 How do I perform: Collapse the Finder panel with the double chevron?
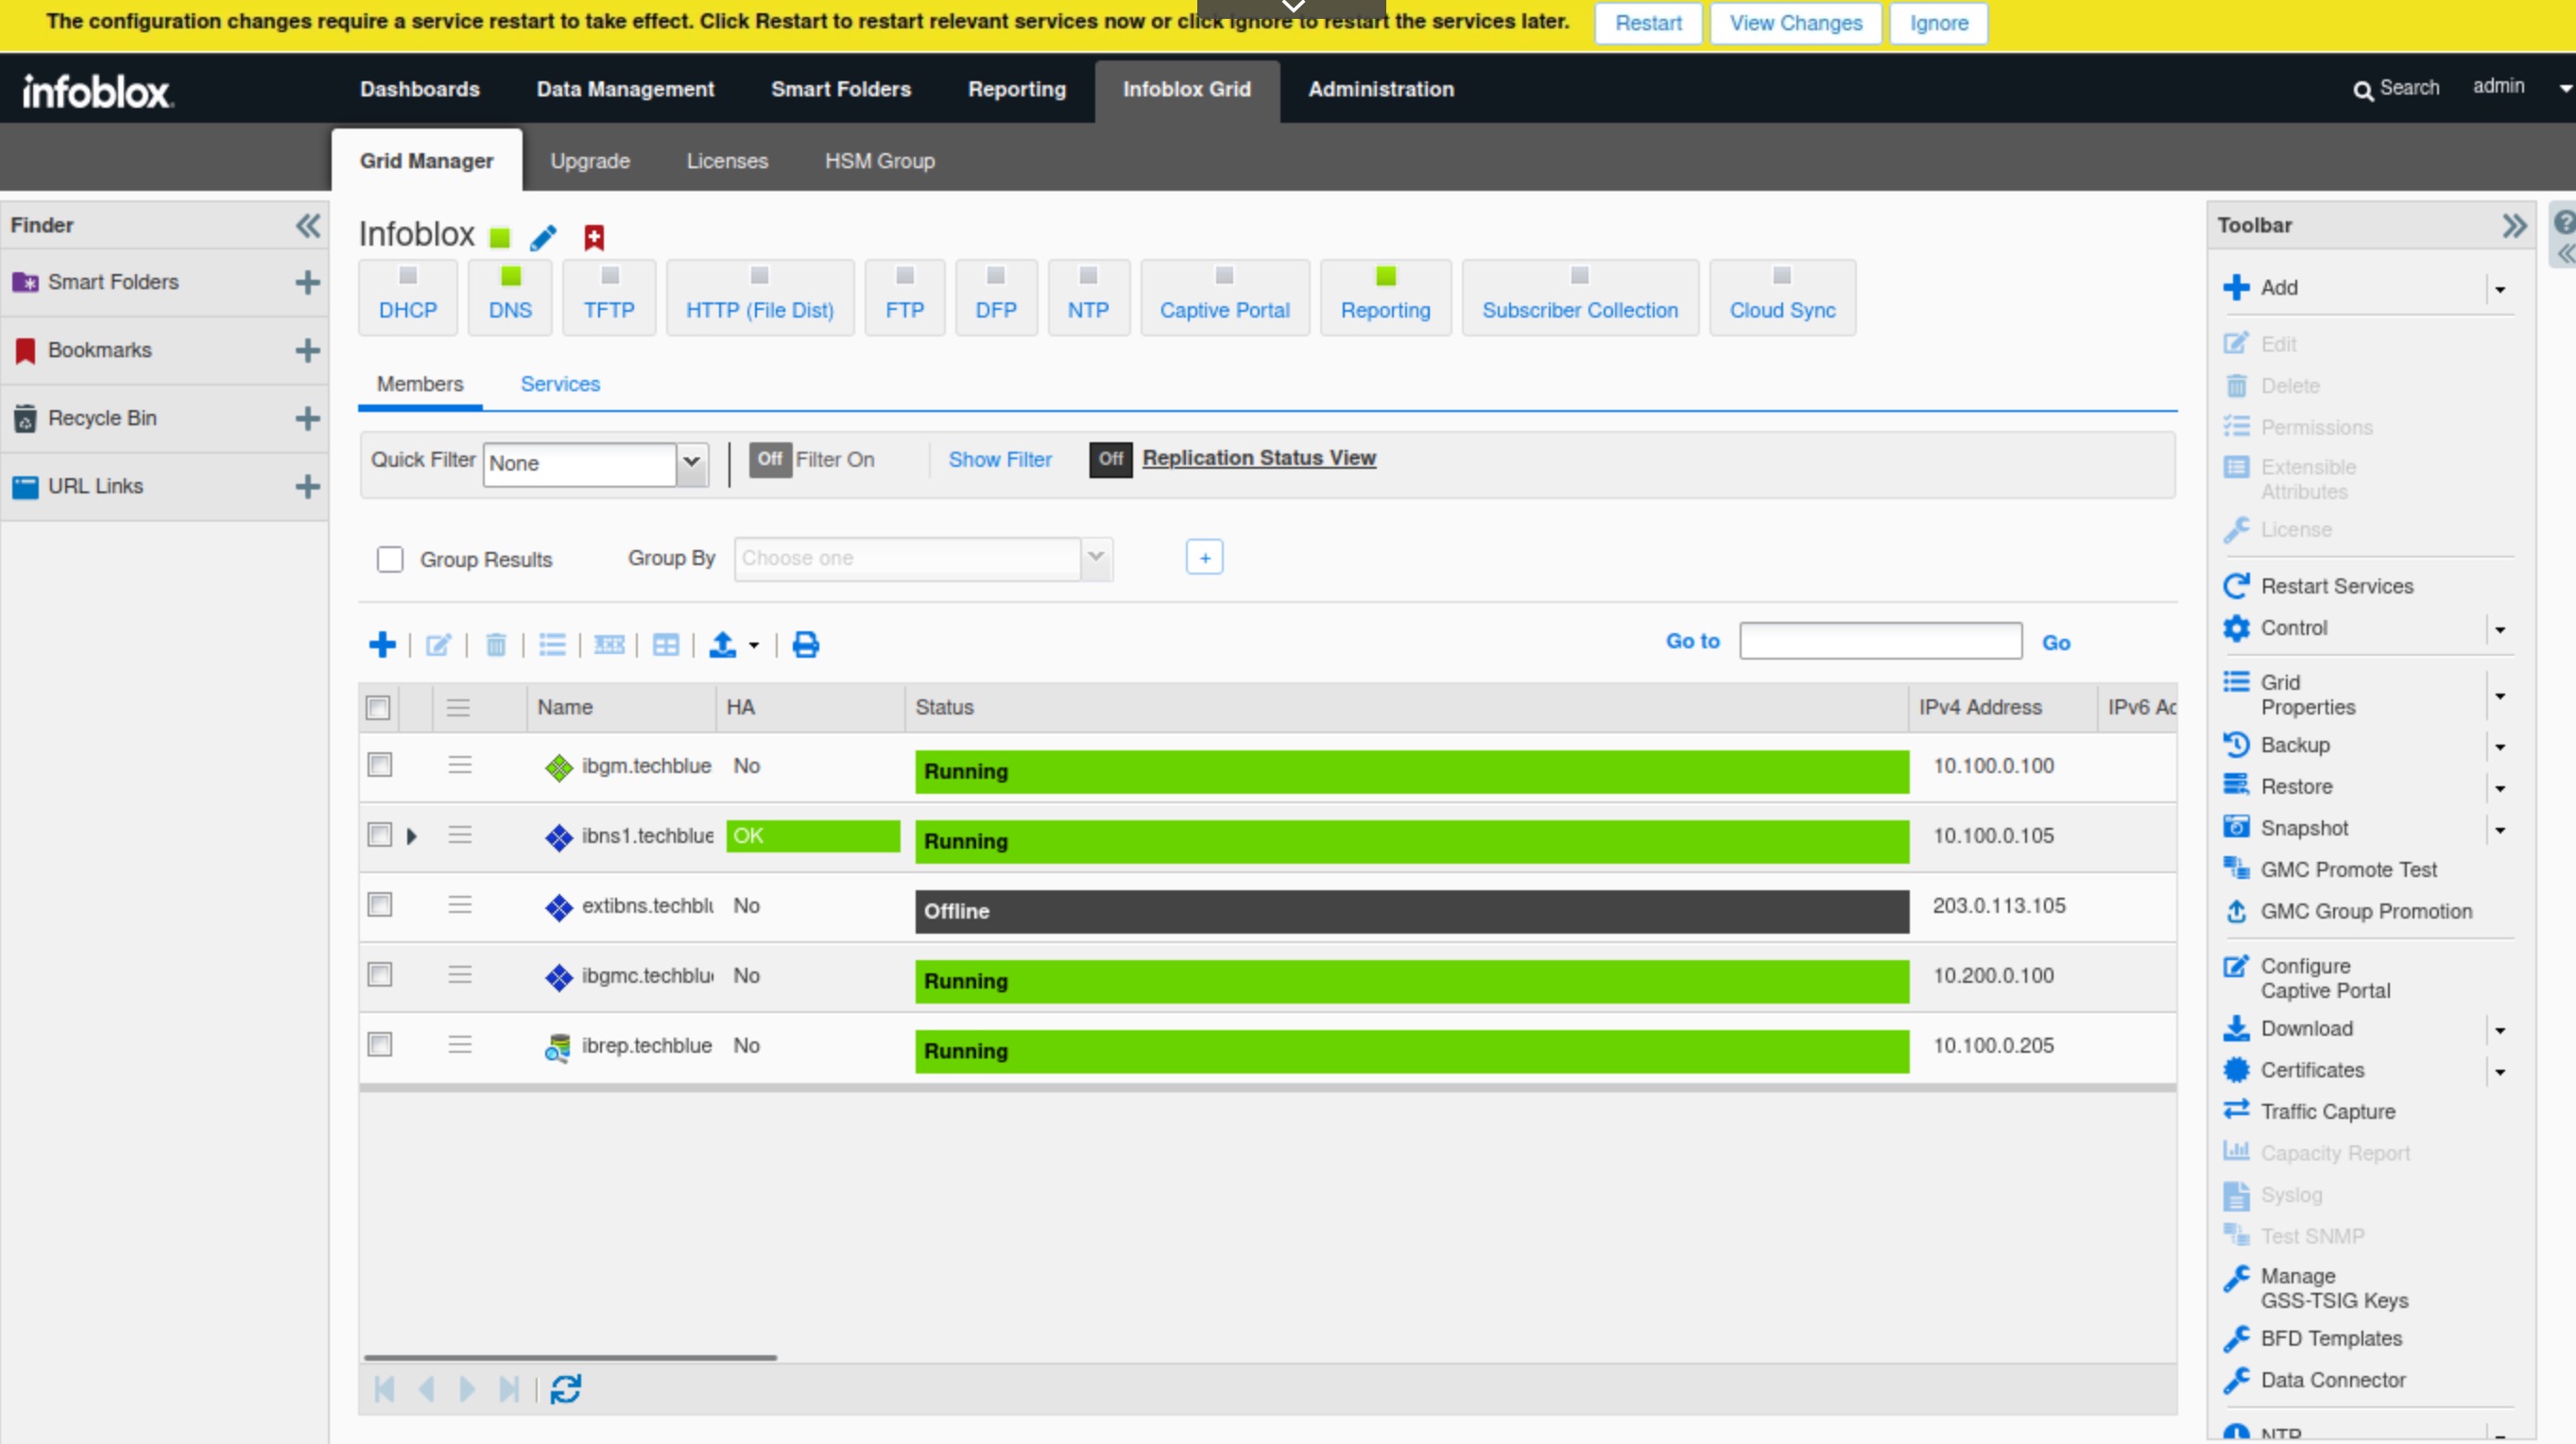coord(308,226)
